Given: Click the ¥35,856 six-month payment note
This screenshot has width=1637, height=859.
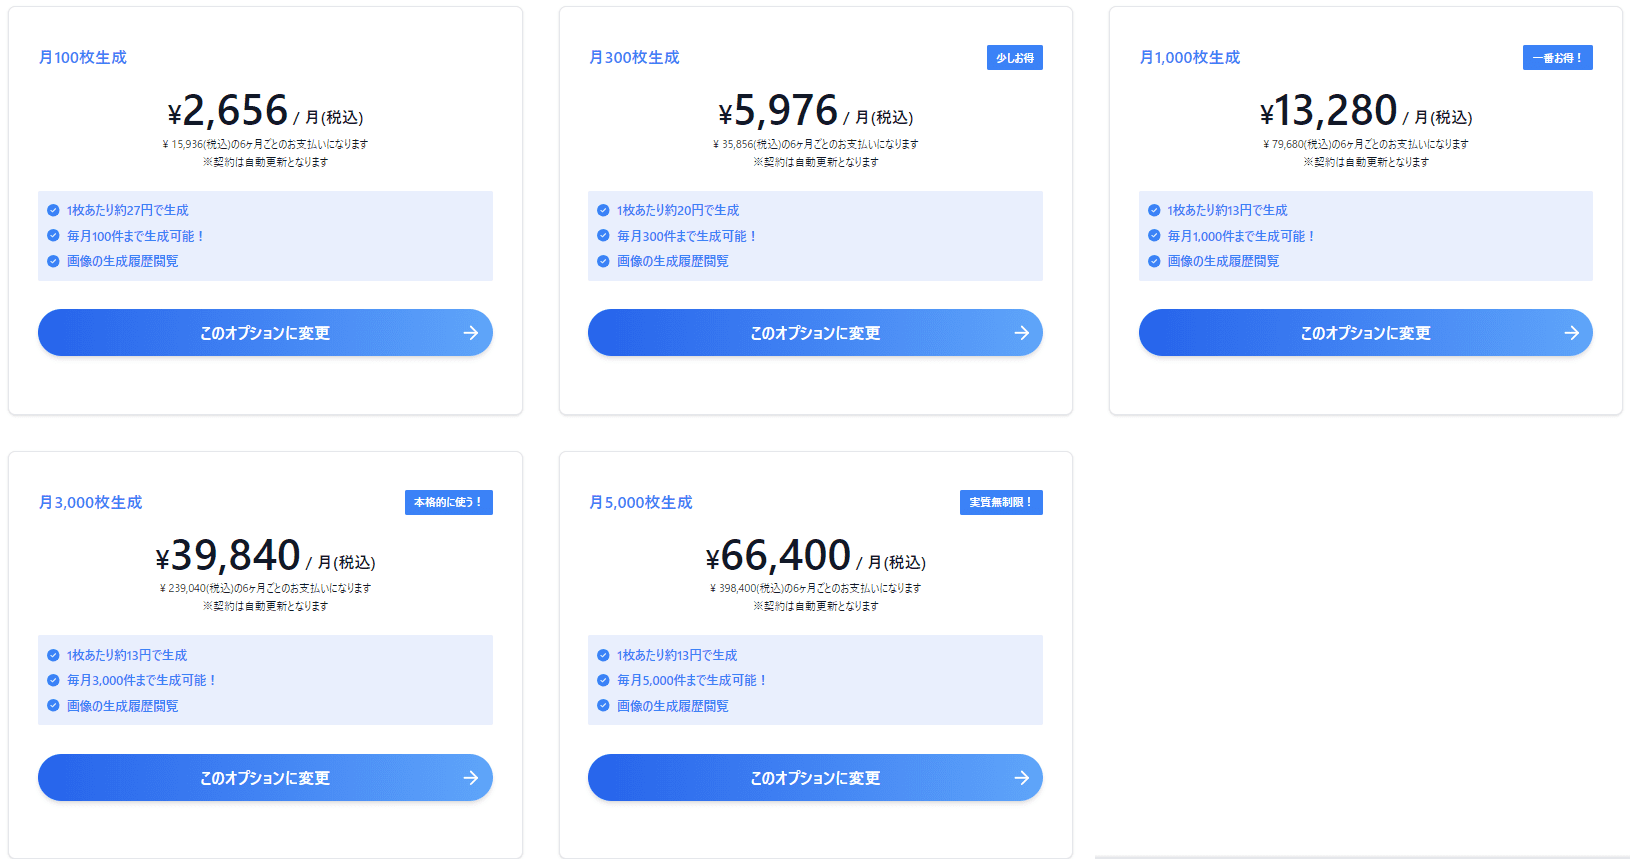Looking at the screenshot, I should [x=815, y=144].
